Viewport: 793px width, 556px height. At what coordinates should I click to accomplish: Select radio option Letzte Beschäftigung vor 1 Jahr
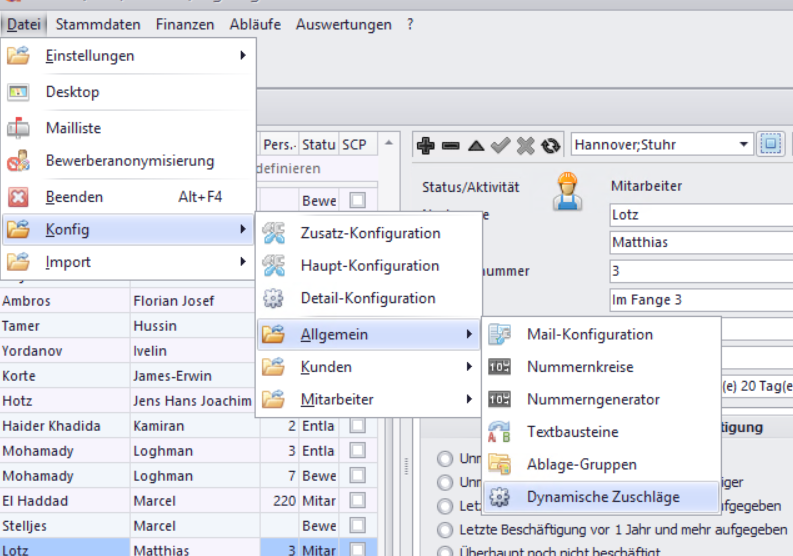click(x=445, y=529)
